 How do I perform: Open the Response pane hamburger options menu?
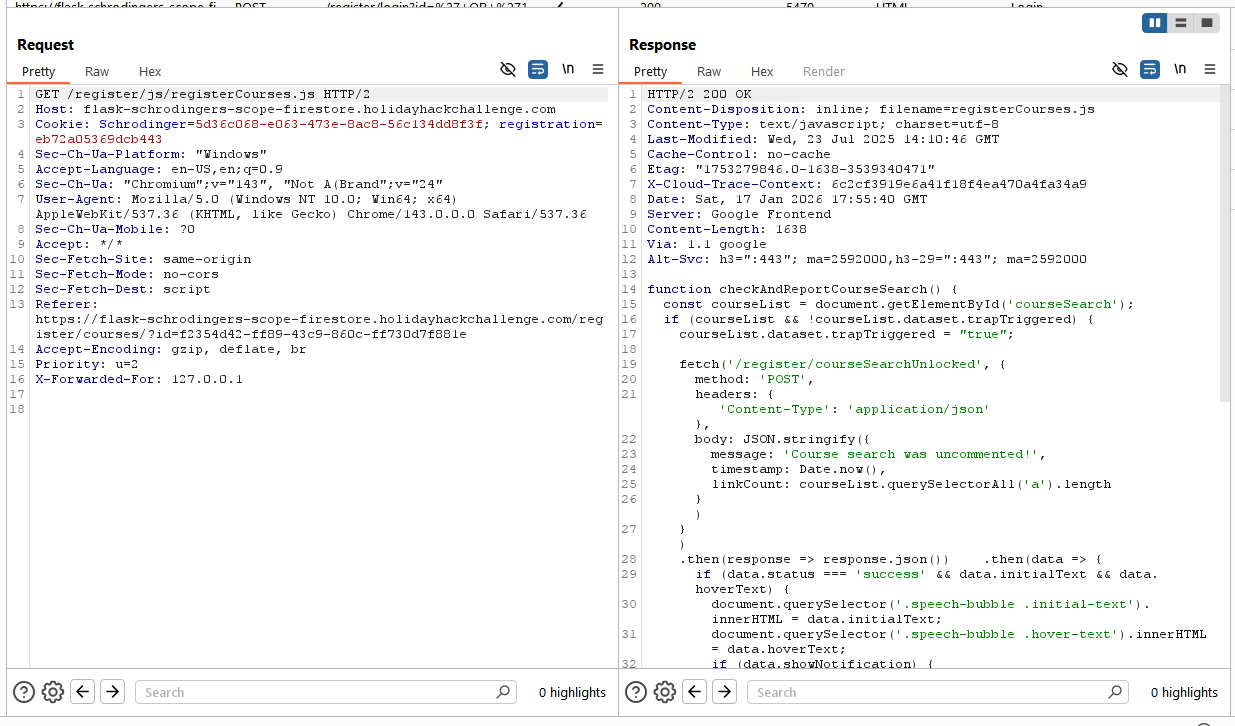click(x=1210, y=69)
